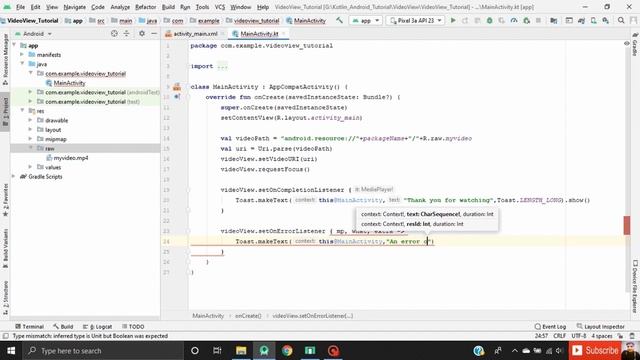Click Sync Project with Gradle Files icon
Viewport: 640px width, 360px height.
[581, 20]
